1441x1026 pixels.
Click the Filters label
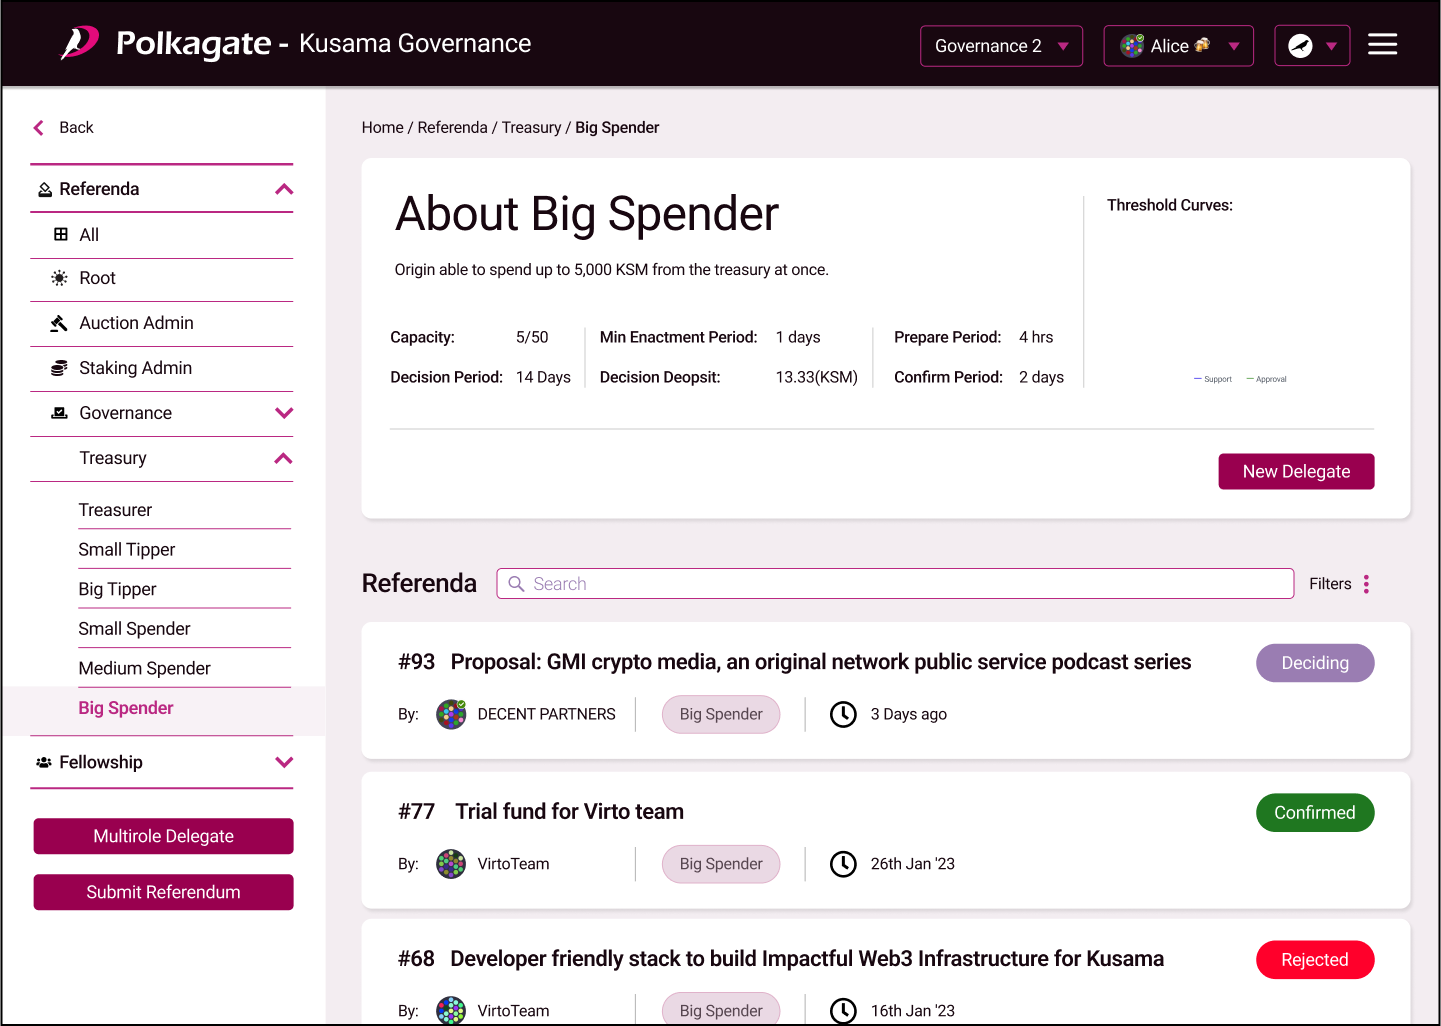pyautogui.click(x=1330, y=584)
